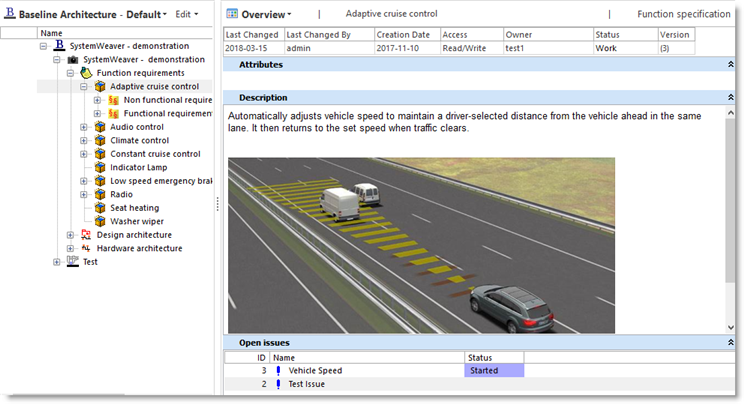The width and height of the screenshot is (744, 404).
Task: Click the Radio box icon
Action: click(100, 194)
